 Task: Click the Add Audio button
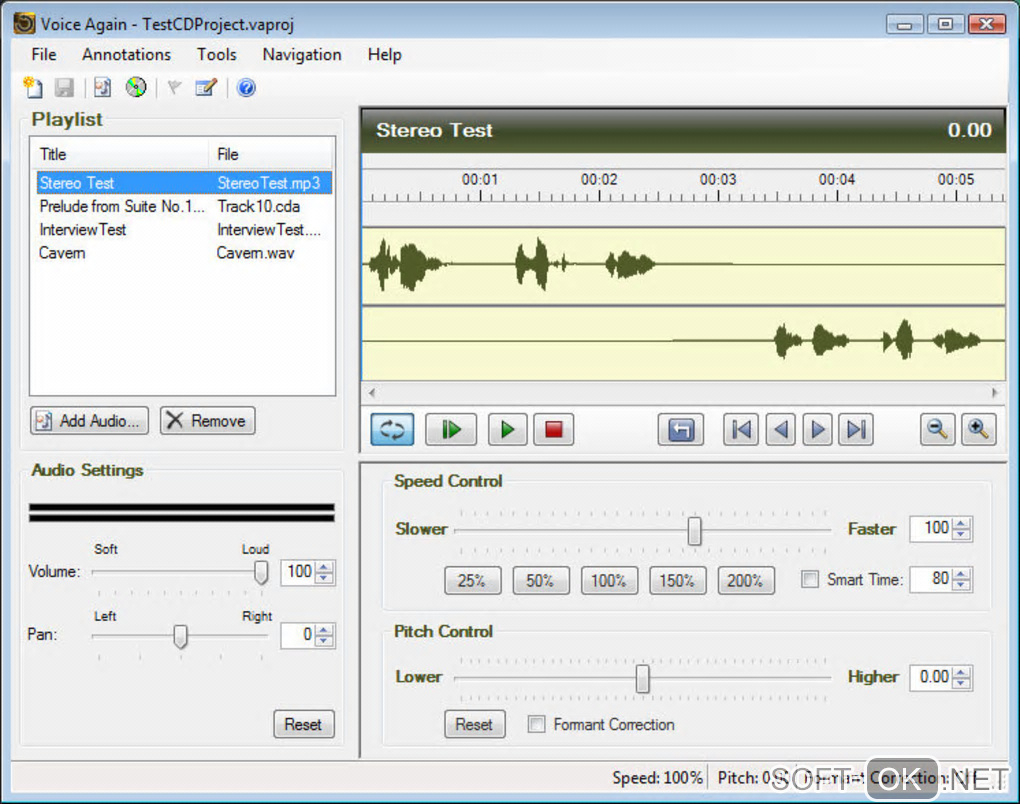click(90, 421)
